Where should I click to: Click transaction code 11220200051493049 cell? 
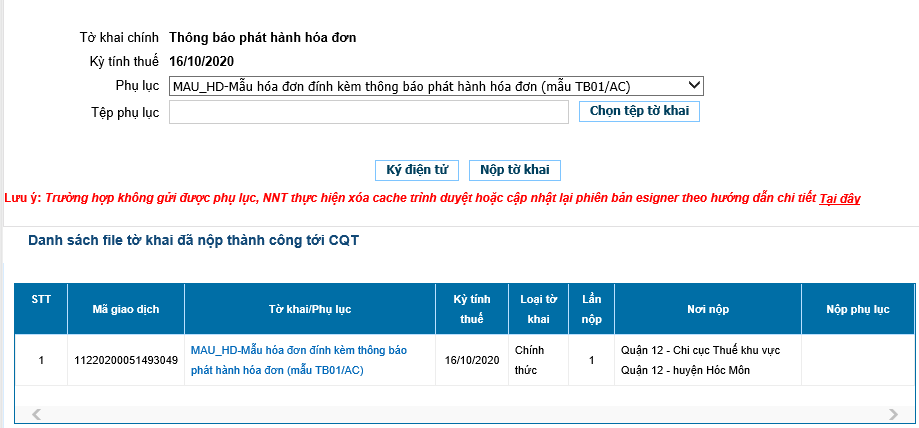126,360
